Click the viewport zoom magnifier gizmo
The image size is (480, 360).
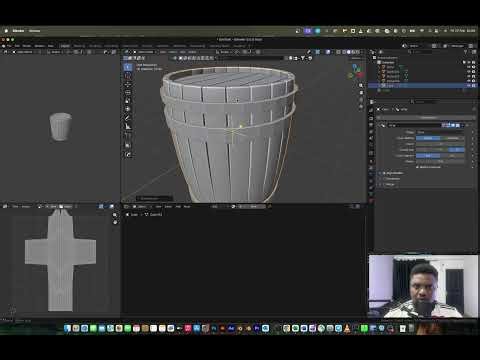361,86
